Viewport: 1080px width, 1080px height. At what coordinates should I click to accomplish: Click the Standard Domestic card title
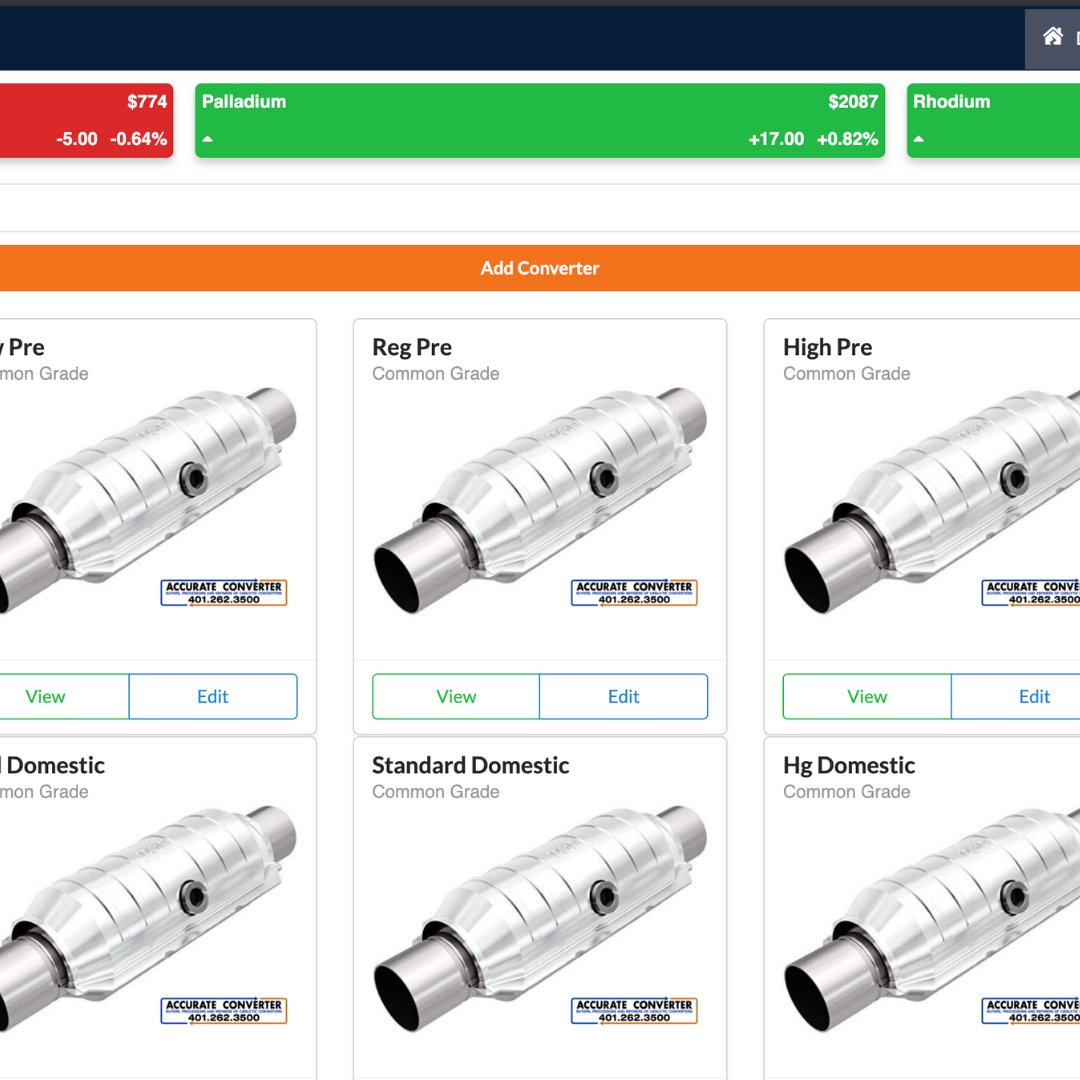[x=470, y=765]
